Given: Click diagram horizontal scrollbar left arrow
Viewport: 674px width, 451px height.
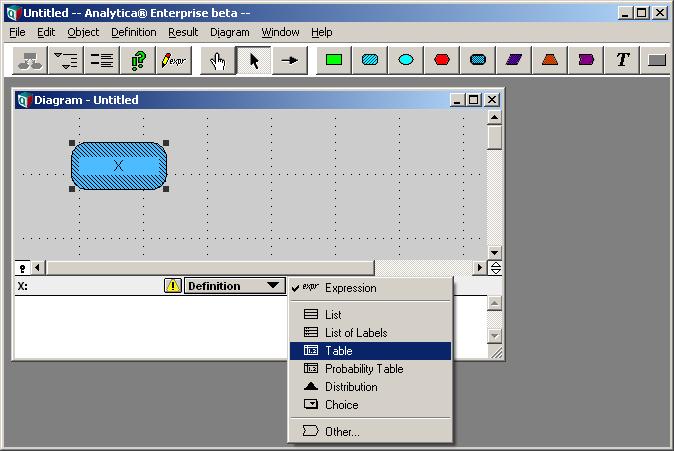Looking at the screenshot, I should point(37,268).
